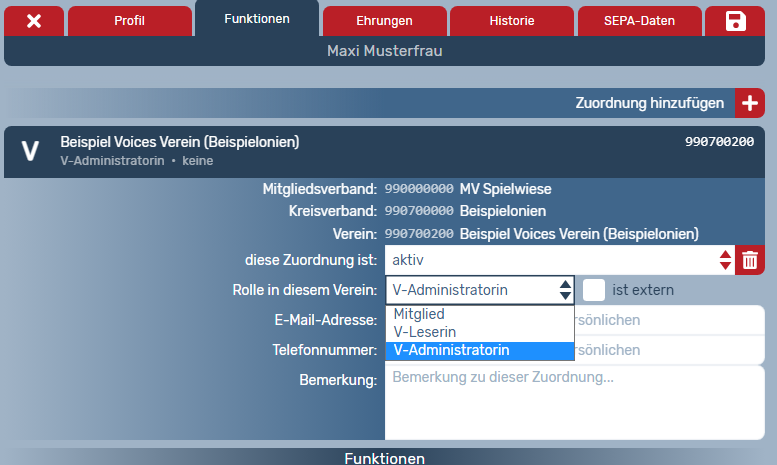Open the Ehrungen tab

click(383, 21)
